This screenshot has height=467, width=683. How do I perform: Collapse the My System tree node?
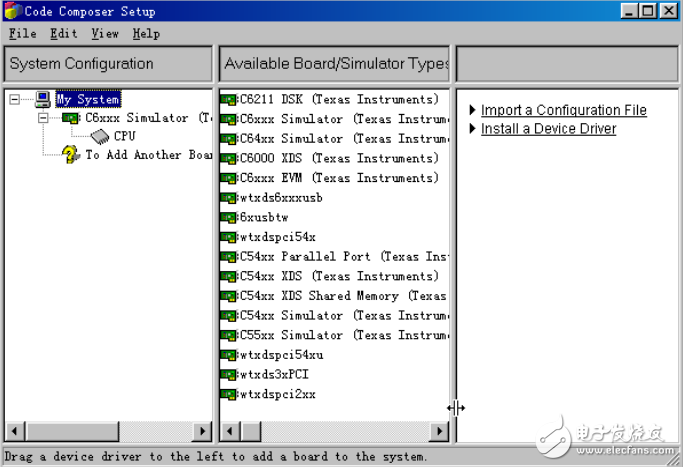[x=15, y=99]
